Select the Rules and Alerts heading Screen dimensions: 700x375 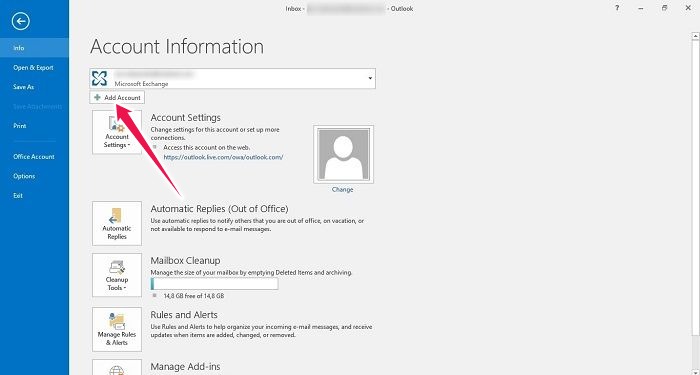tap(184, 315)
